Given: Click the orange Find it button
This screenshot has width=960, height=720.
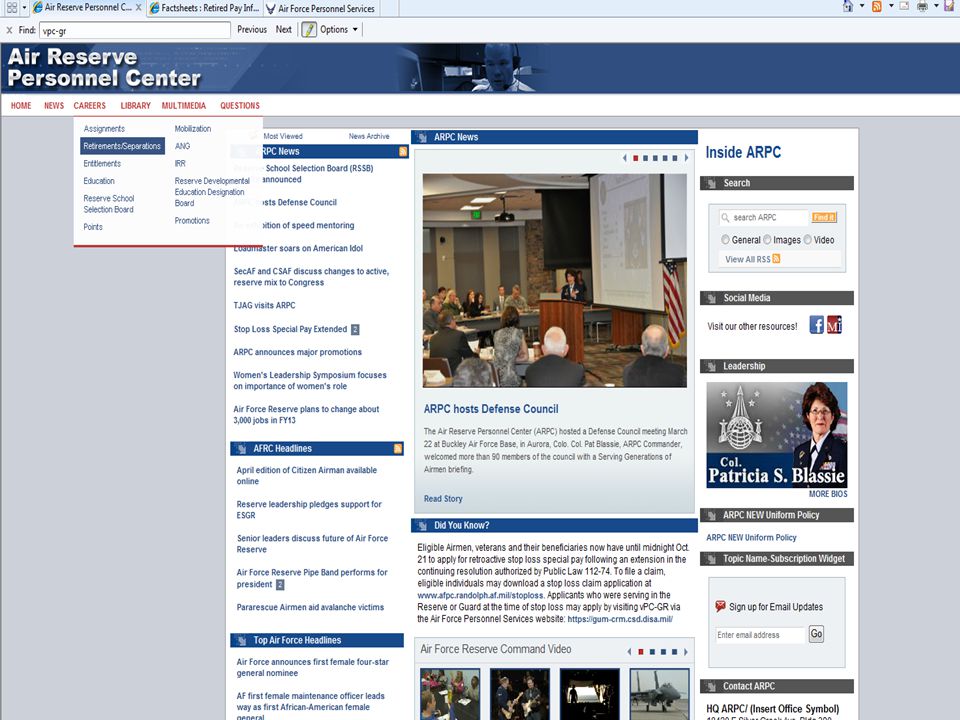Looking at the screenshot, I should [824, 217].
